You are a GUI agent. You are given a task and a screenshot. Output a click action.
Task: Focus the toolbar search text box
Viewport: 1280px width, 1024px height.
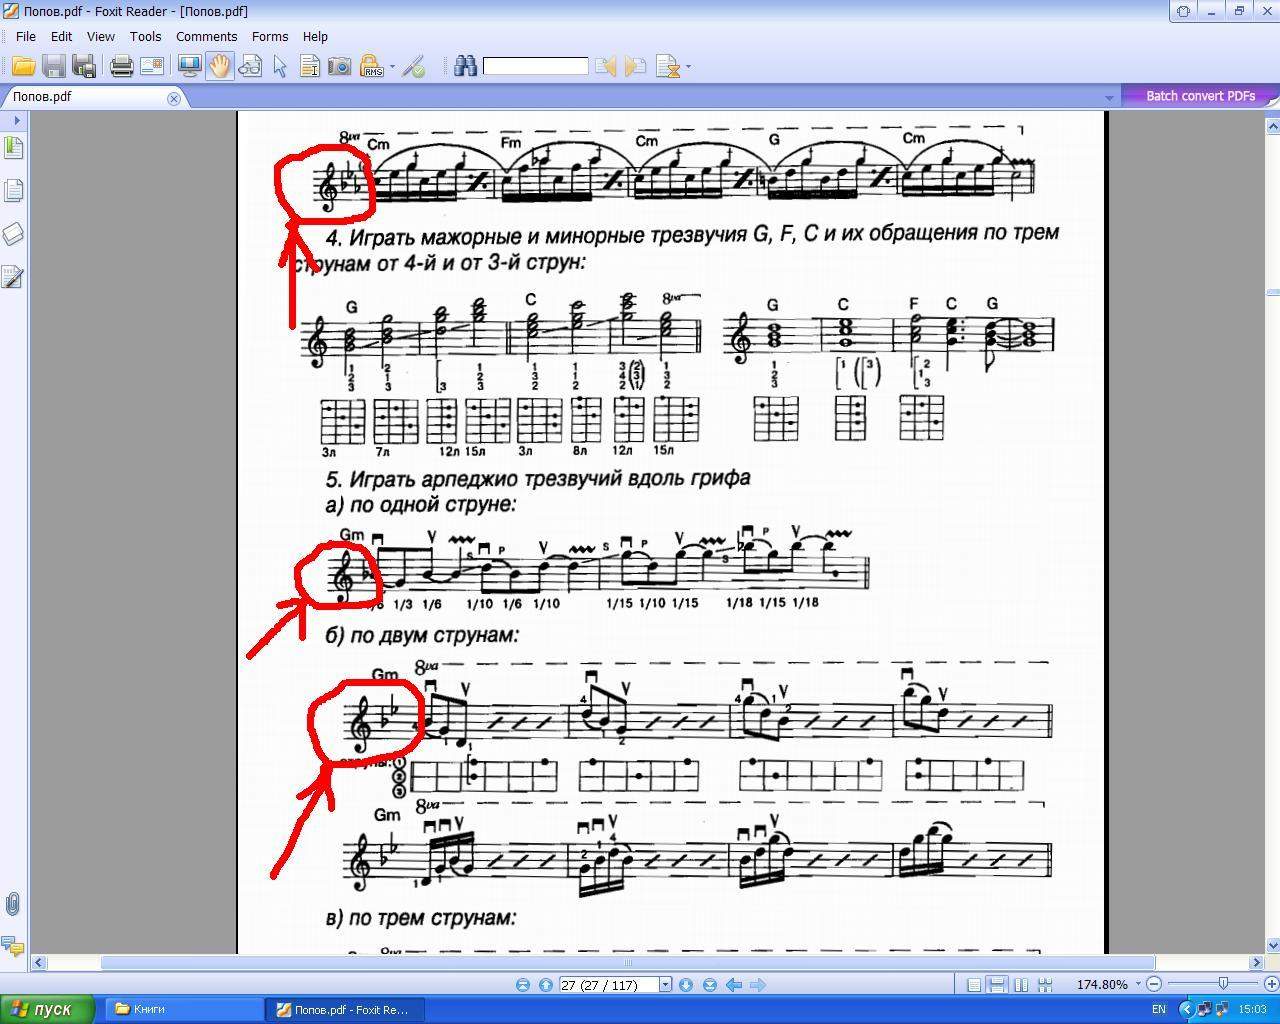535,66
